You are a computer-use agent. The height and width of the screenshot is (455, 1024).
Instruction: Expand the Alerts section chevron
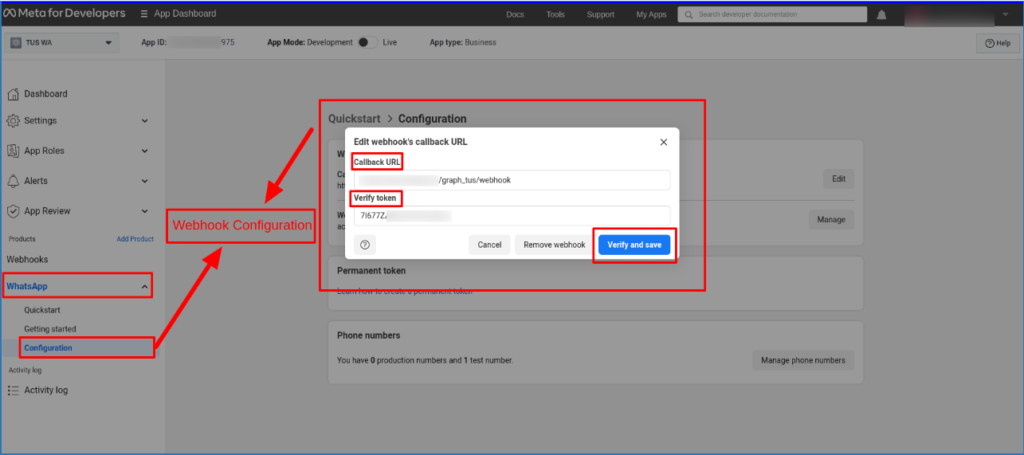(145, 181)
